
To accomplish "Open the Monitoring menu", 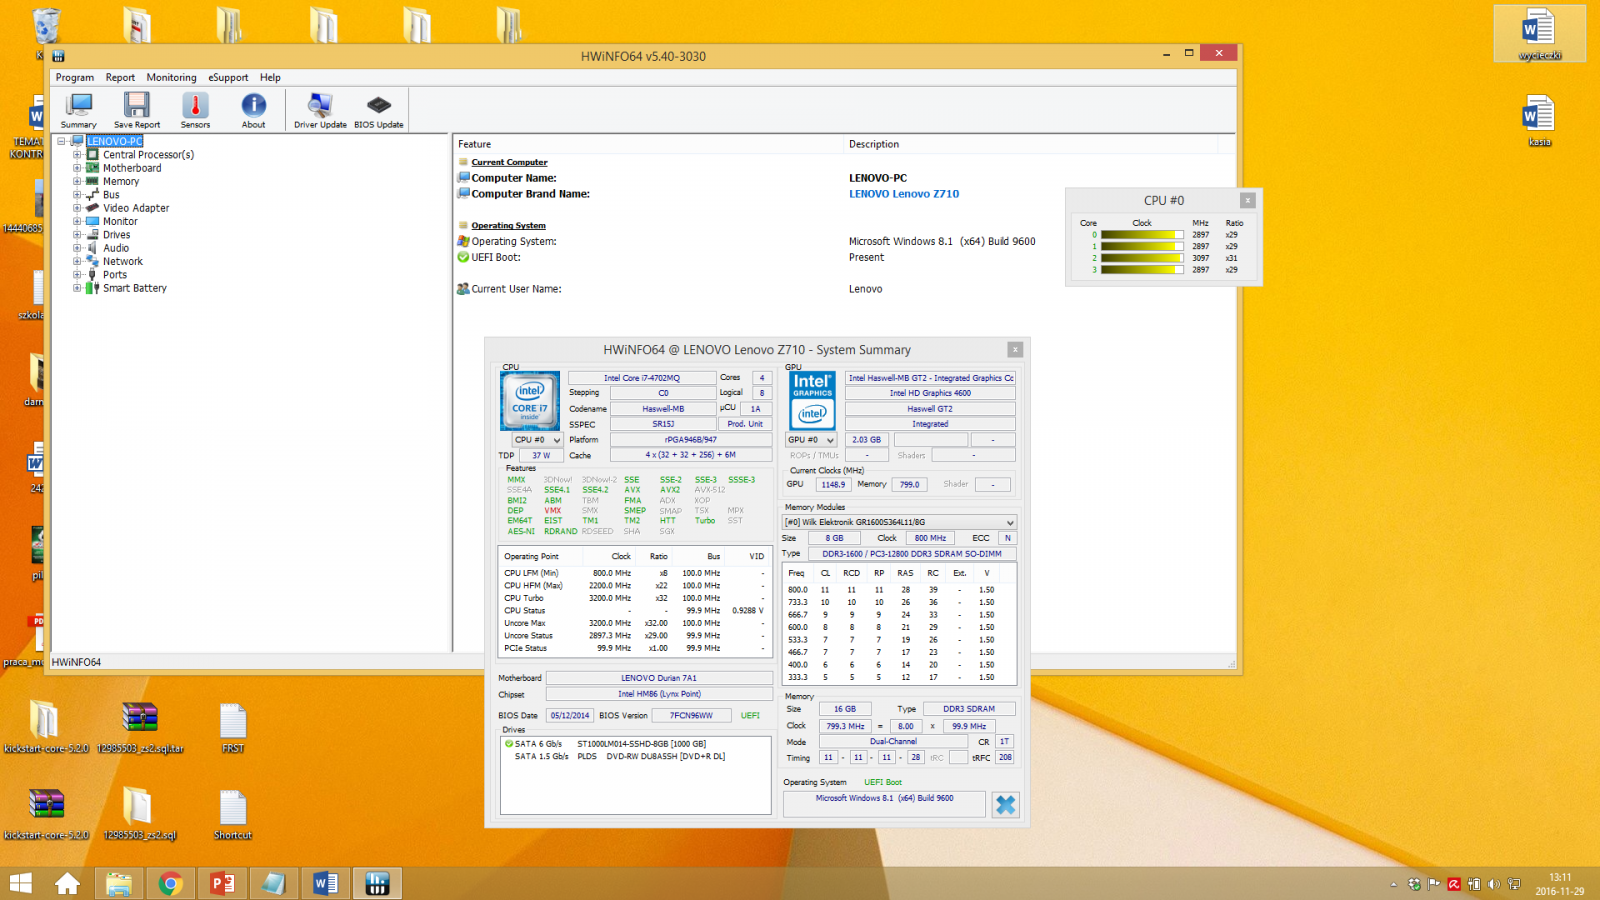I will point(171,77).
